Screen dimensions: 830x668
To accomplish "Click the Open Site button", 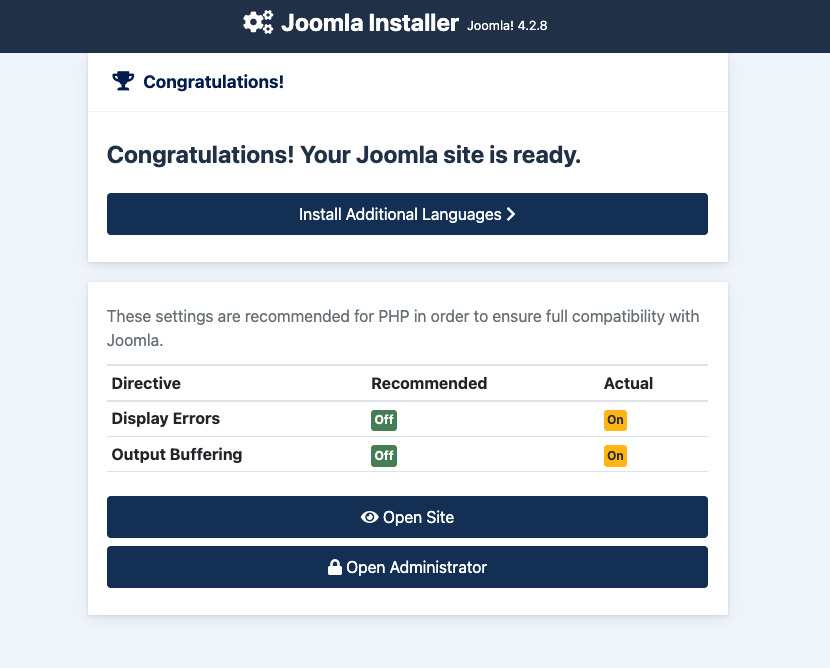I will (x=407, y=517).
